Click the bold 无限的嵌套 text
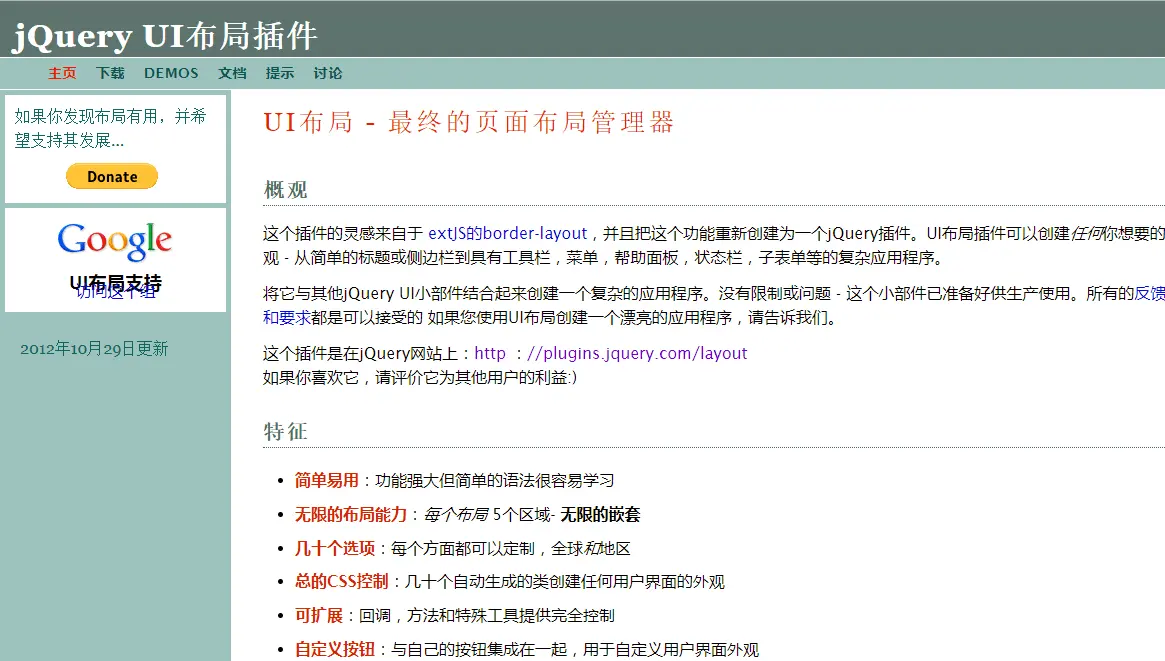The height and width of the screenshot is (661, 1165). pos(600,515)
